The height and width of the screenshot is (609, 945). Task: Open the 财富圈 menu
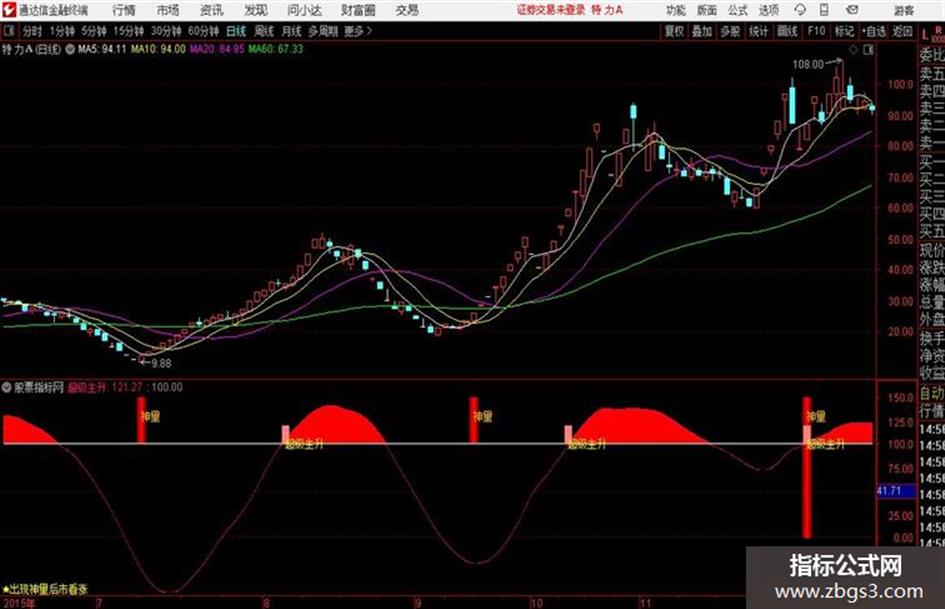[x=358, y=10]
